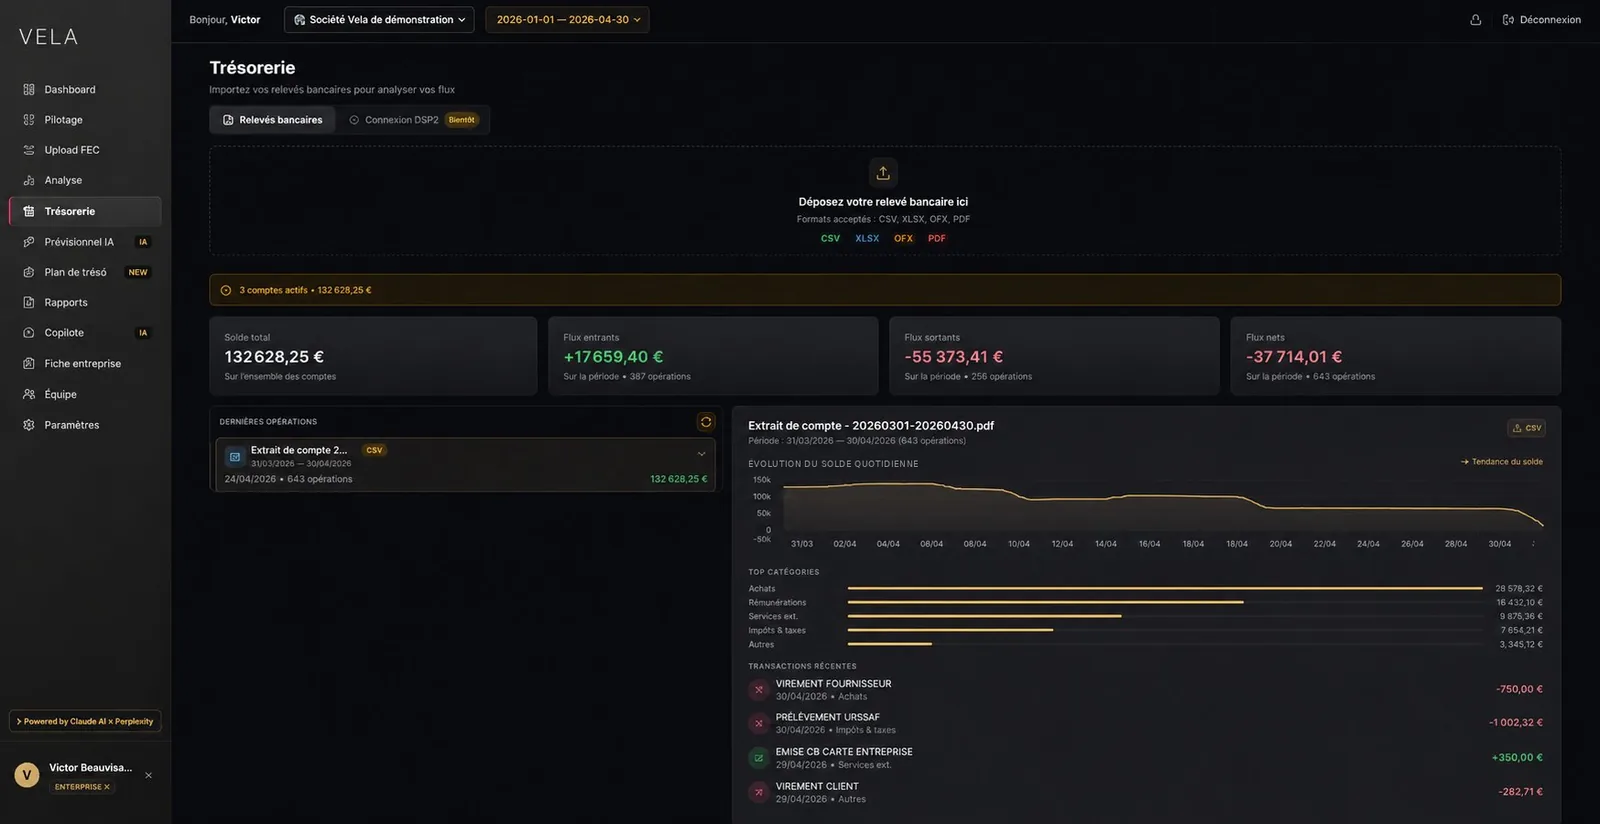
Task: Open Société Vela de démonstration dropdown
Action: [379, 20]
